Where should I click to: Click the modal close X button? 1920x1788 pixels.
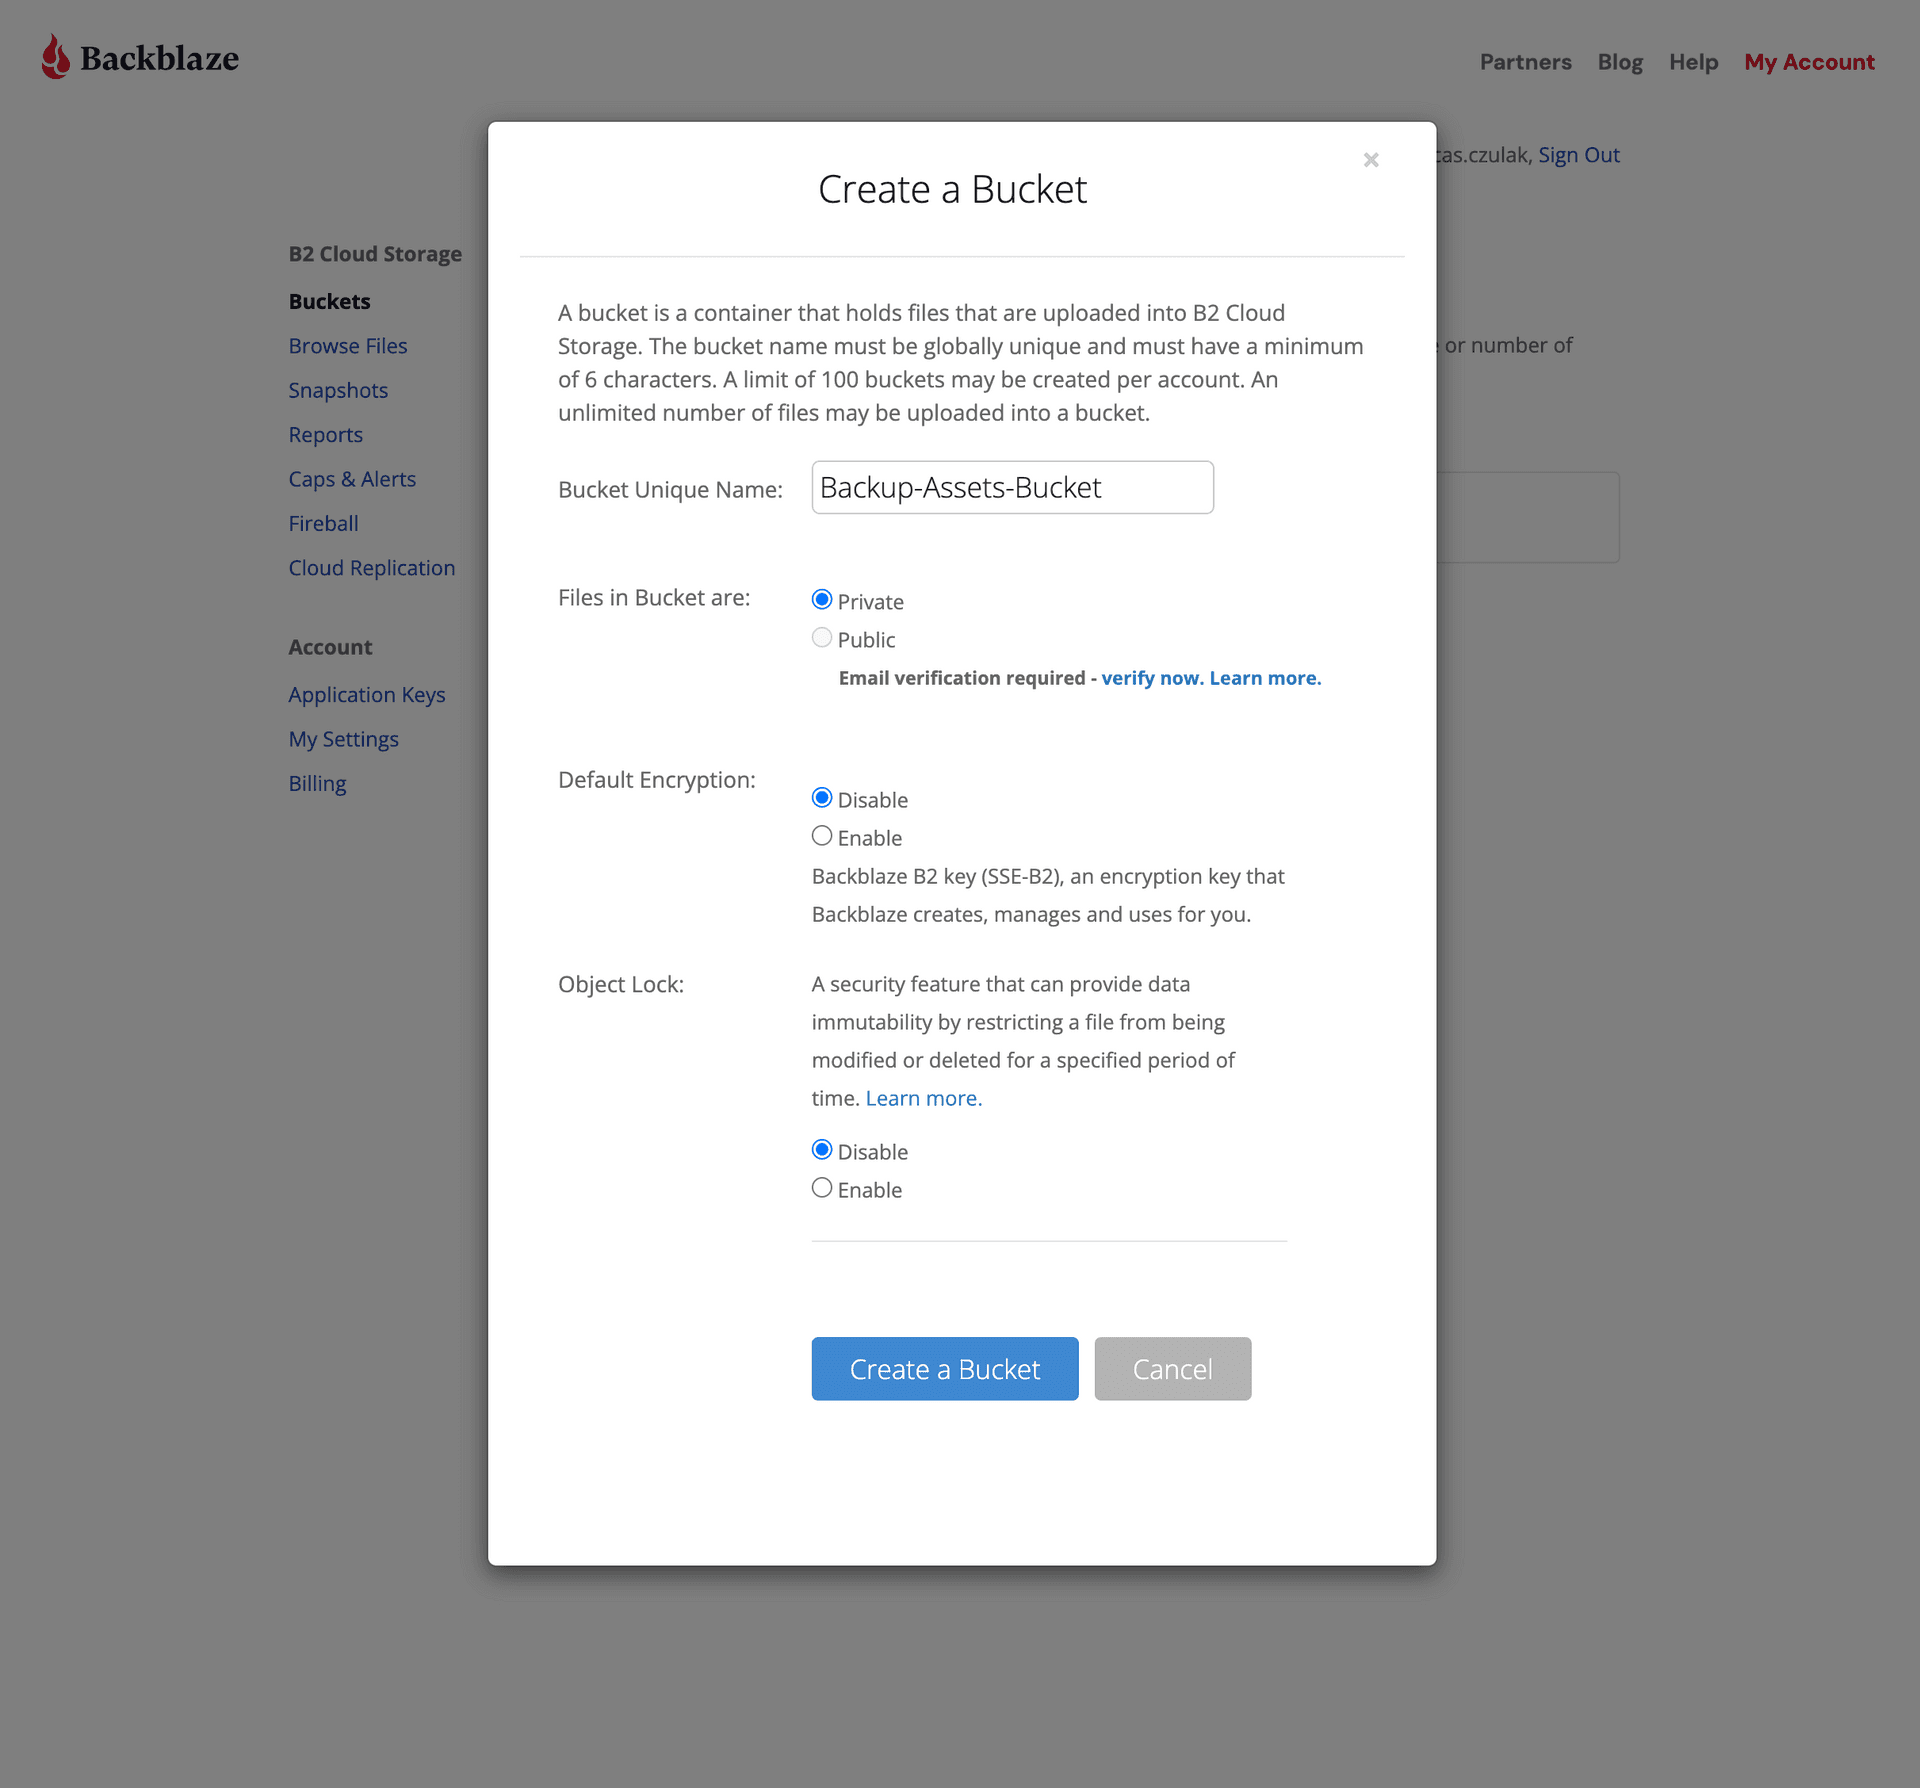pos(1372,160)
